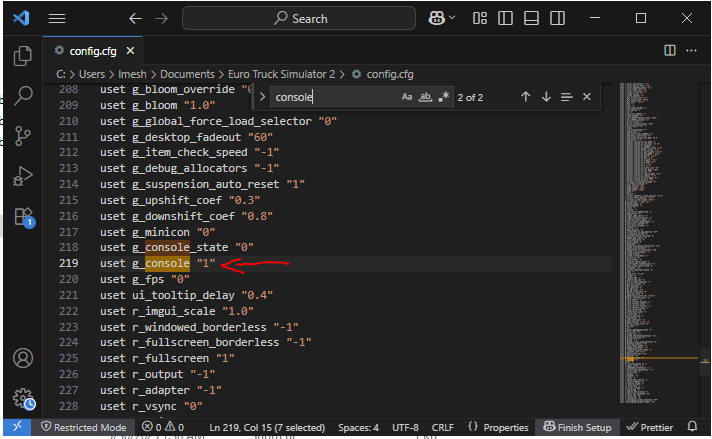Viewport: 712px width, 439px height.
Task: Click the remote window indicator in status bar
Action: click(x=17, y=427)
